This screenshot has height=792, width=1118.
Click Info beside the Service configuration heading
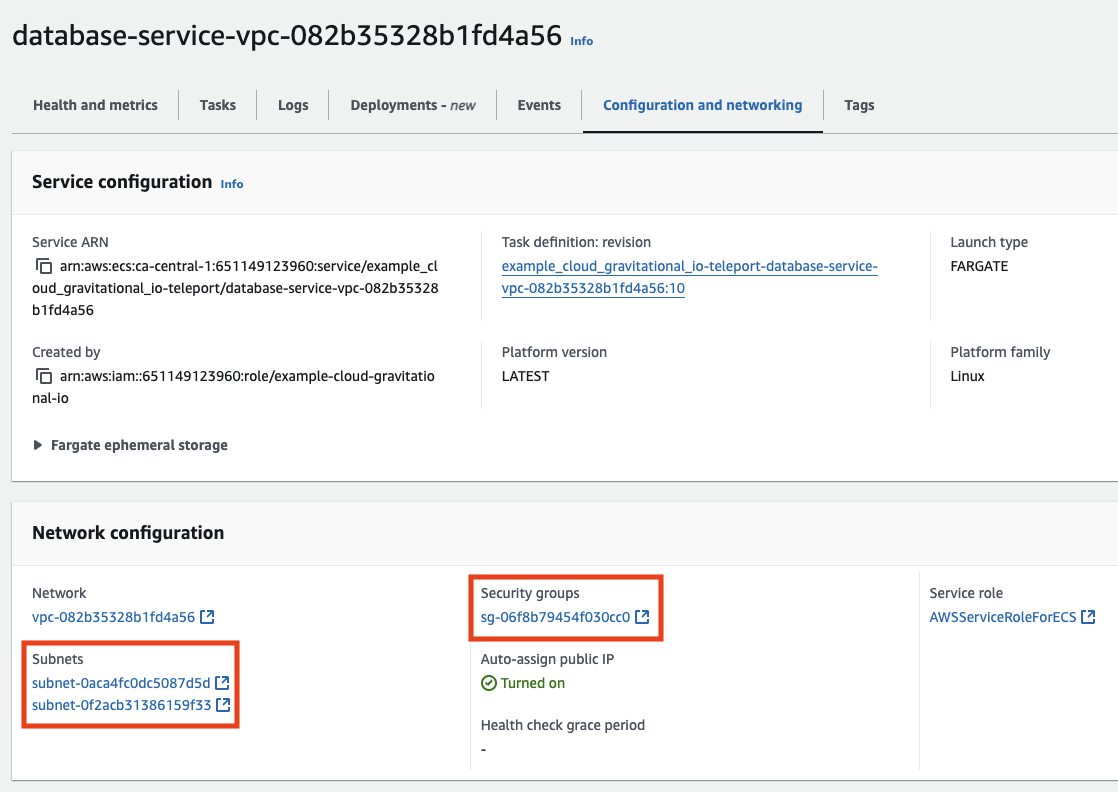point(231,184)
